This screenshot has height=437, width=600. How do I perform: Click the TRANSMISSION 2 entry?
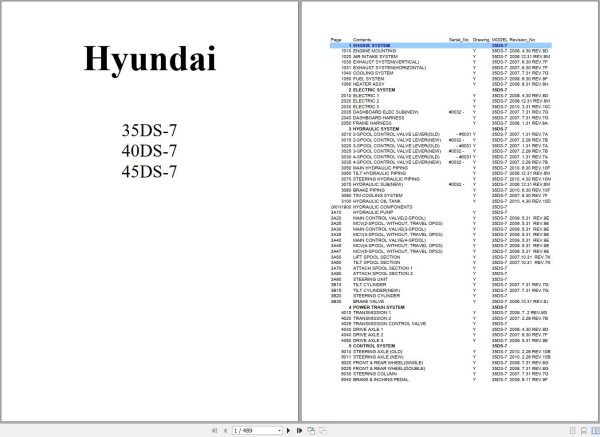[372, 318]
